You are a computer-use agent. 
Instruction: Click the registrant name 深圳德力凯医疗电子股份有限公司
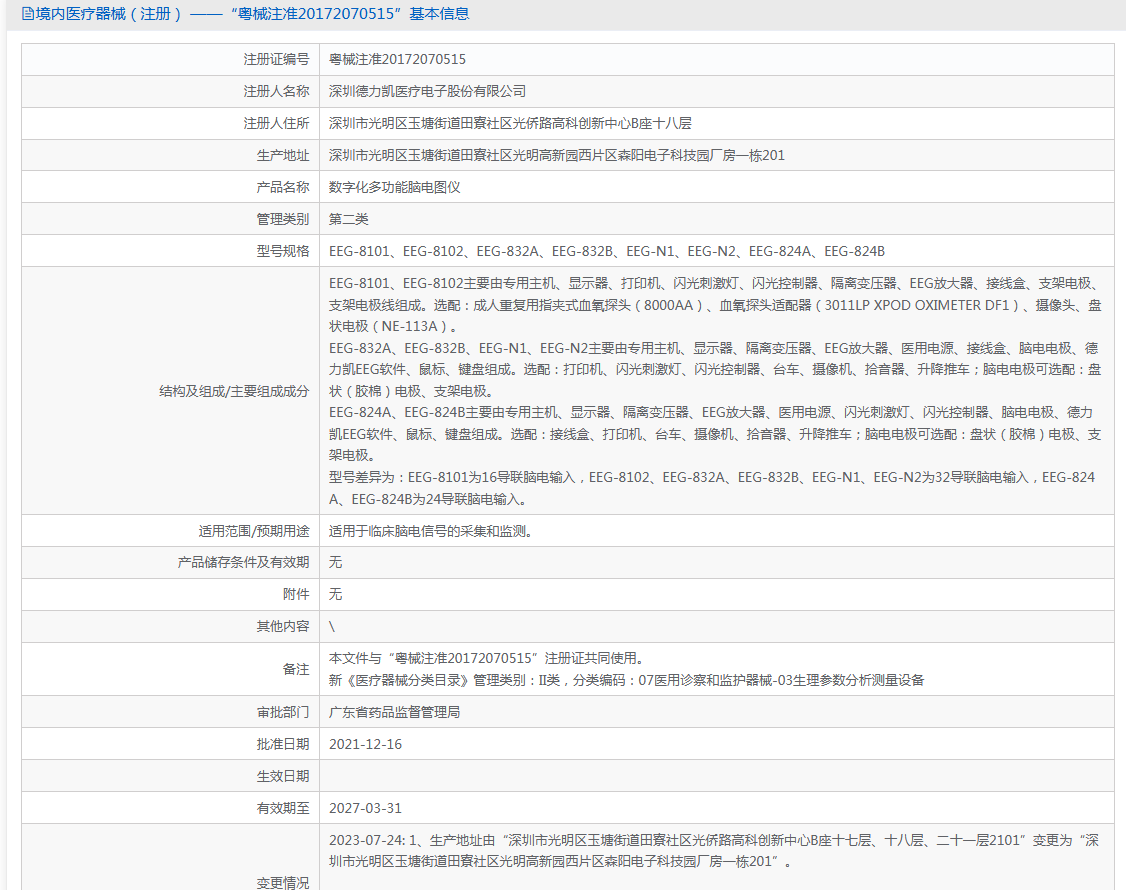pos(427,91)
